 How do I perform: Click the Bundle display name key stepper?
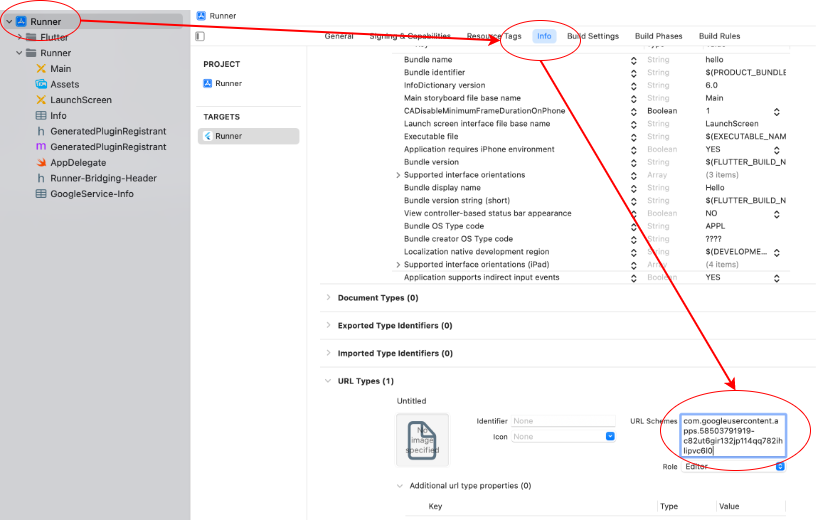(x=634, y=189)
